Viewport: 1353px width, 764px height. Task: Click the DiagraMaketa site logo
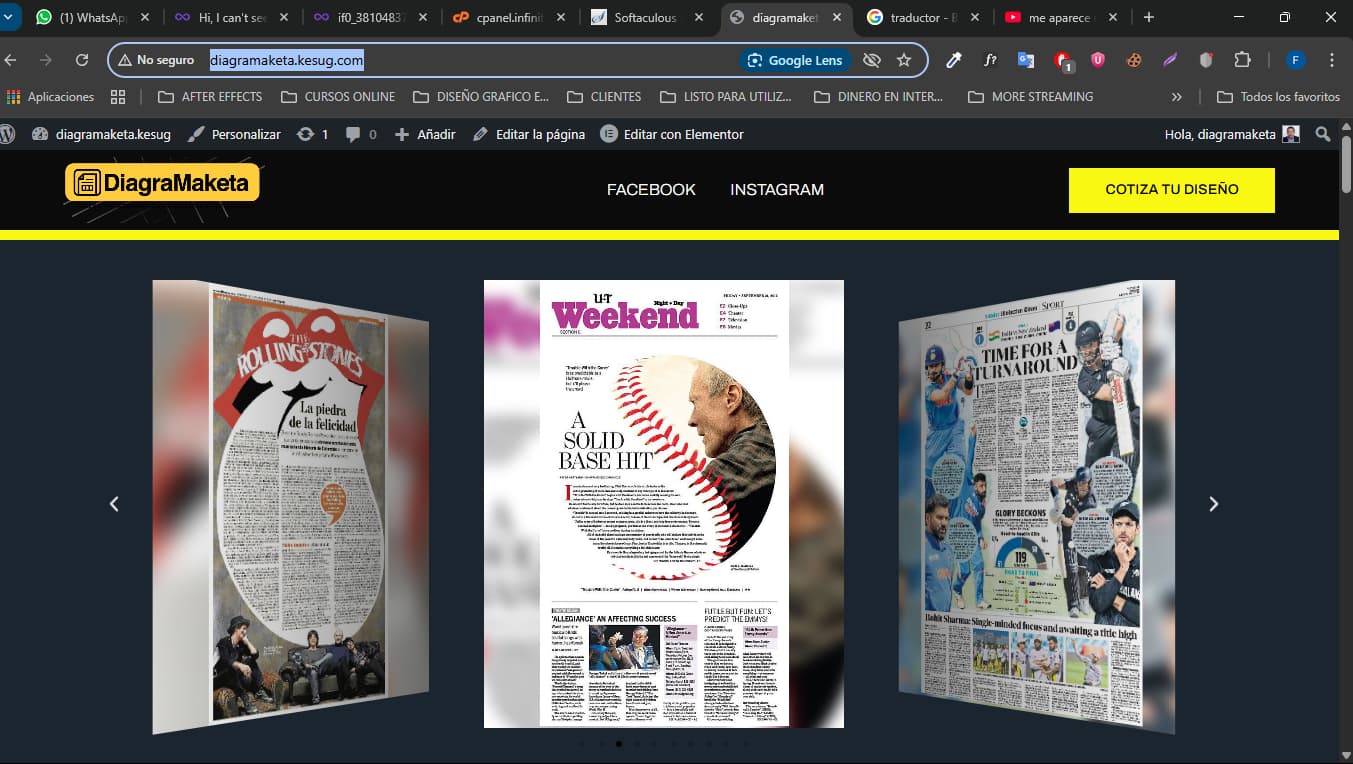pyautogui.click(x=162, y=183)
